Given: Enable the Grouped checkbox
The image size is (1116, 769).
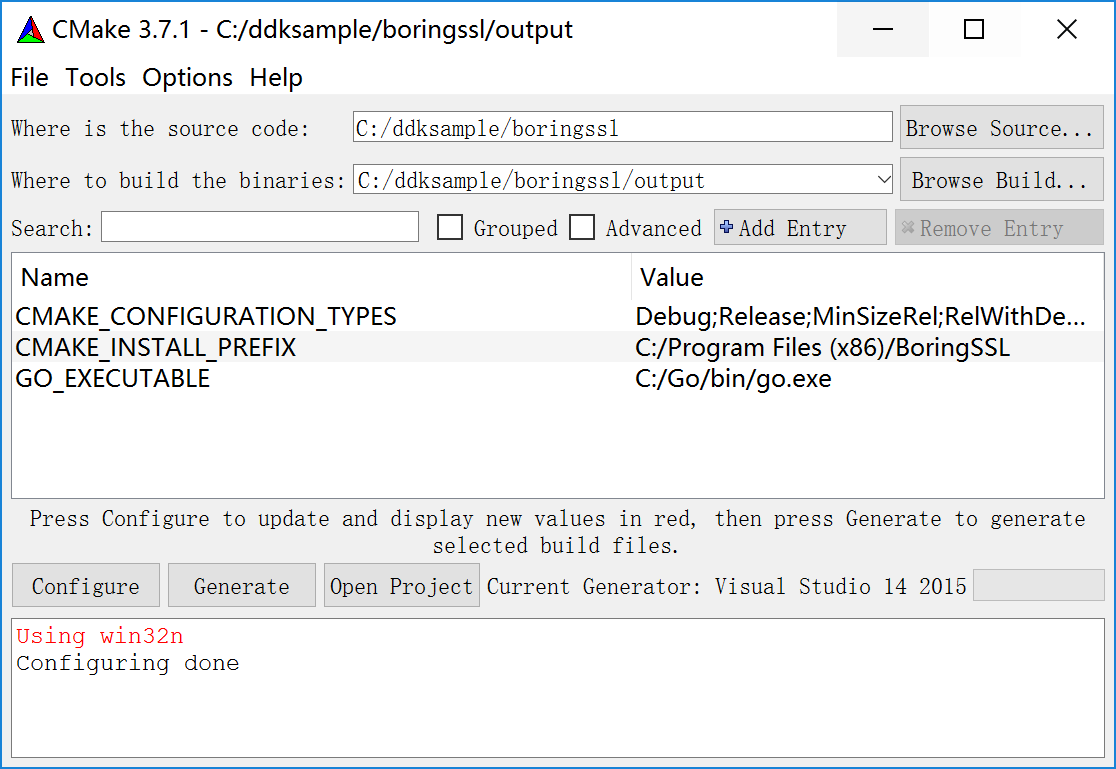Looking at the screenshot, I should (x=449, y=227).
